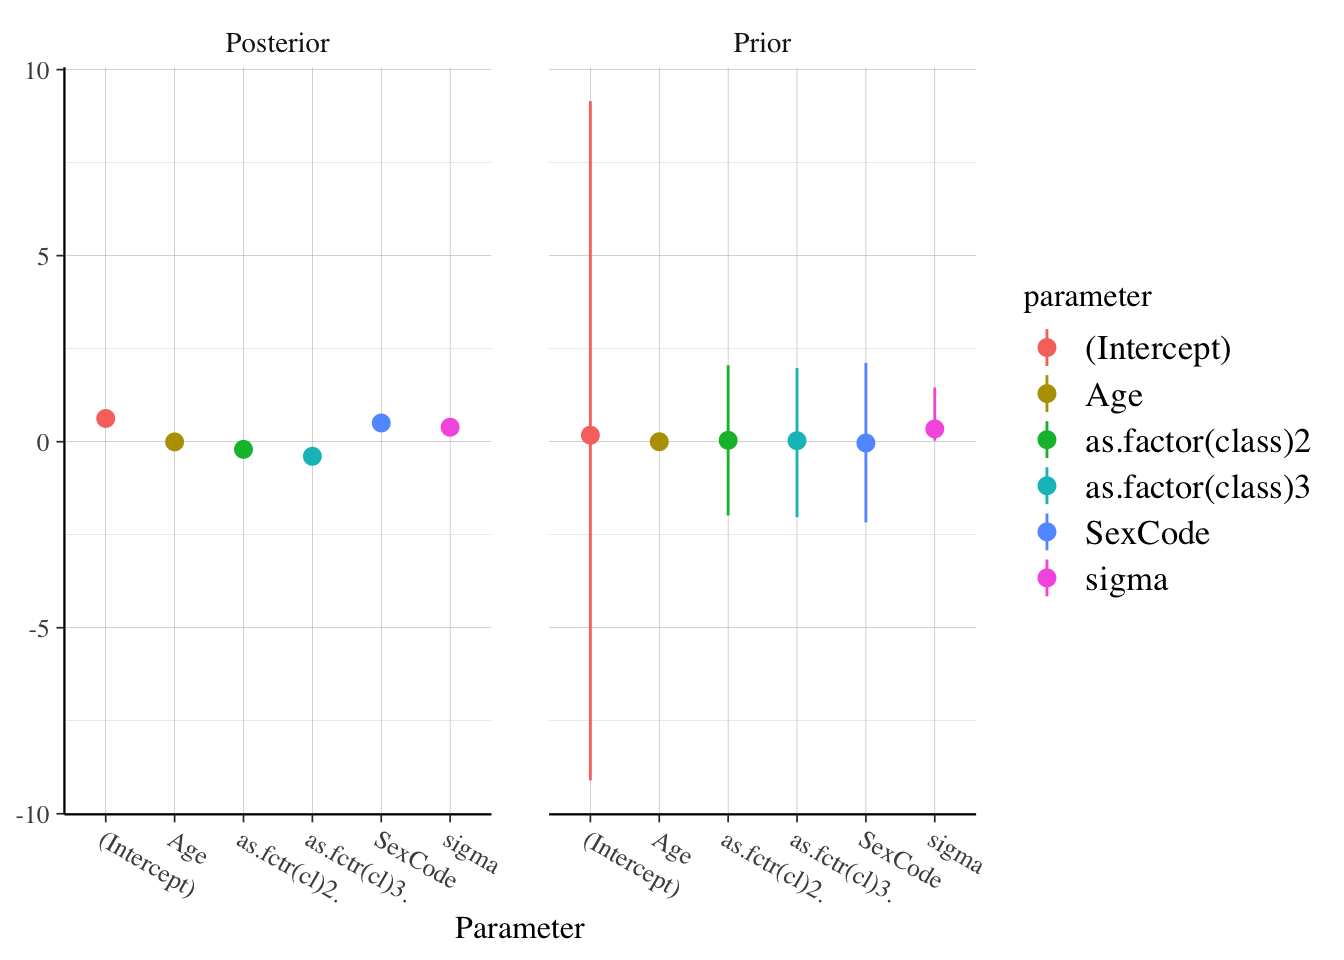Select the Prior panel title
The height and width of the screenshot is (960, 1344).
pos(762,43)
